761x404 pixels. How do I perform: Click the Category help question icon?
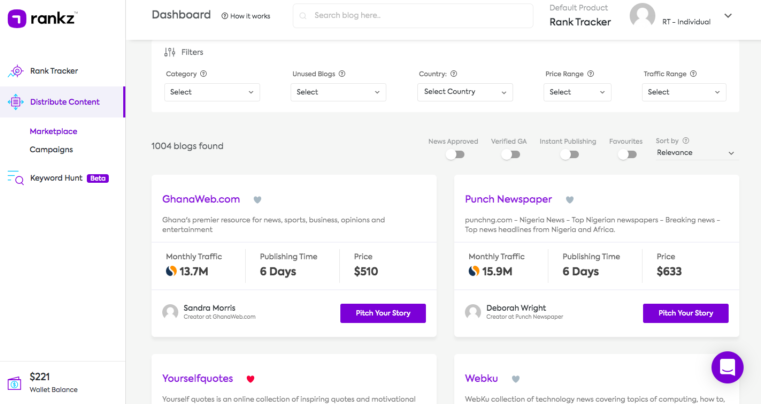204,74
